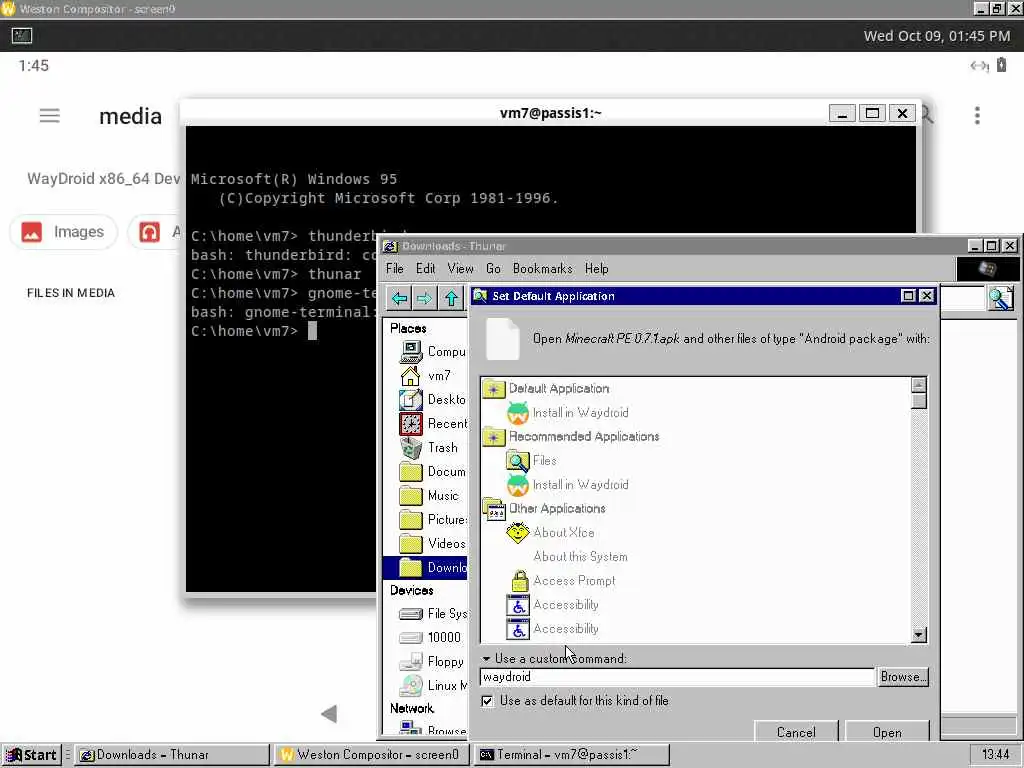1024x768 pixels.
Task: Open Thunar File menu
Action: coord(394,268)
